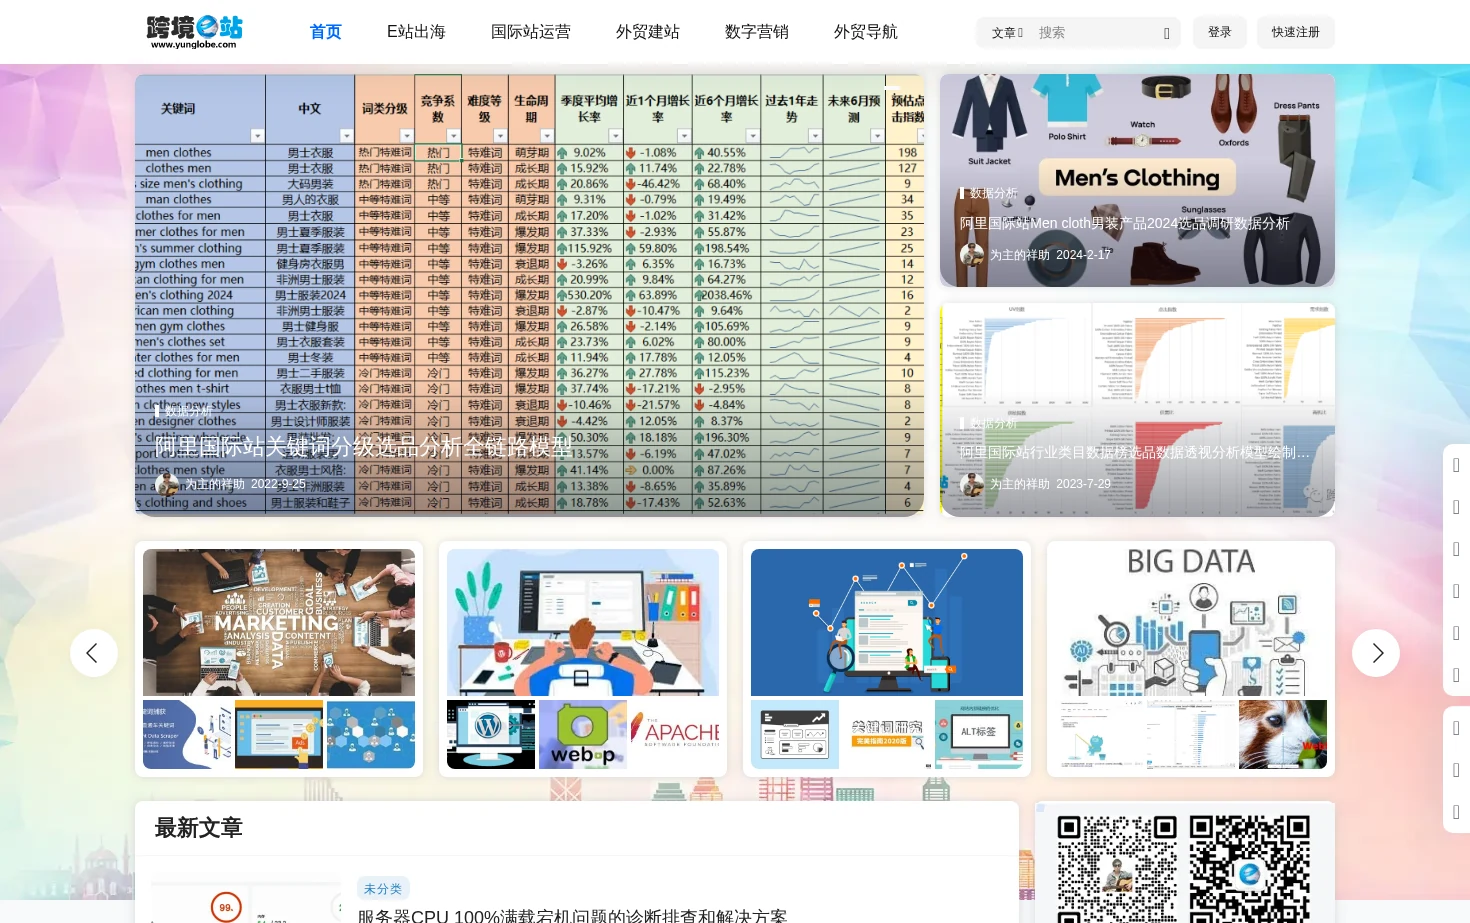Open article 服务器CPU 100%满载宕机问题的诊断排查和解决方案
The width and height of the screenshot is (1470, 923).
pyautogui.click(x=572, y=916)
